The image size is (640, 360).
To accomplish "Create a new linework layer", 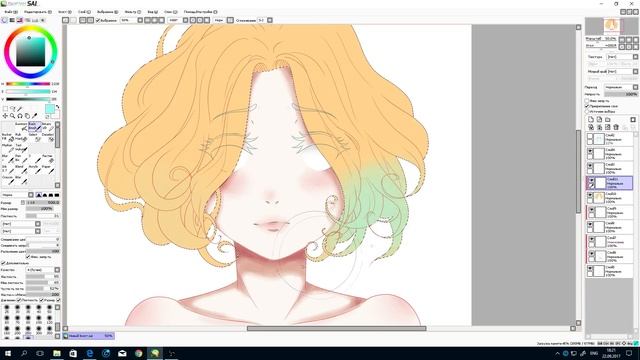I will (599, 120).
